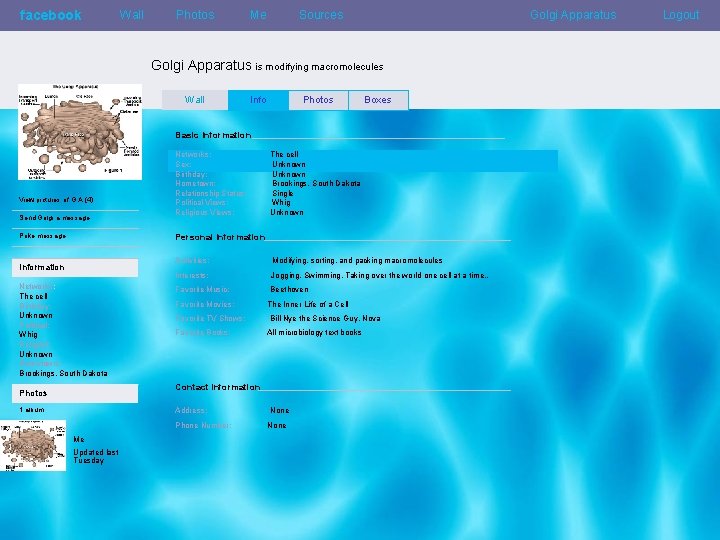
Task: Click the facebook logo in top bar
Action: (x=51, y=15)
